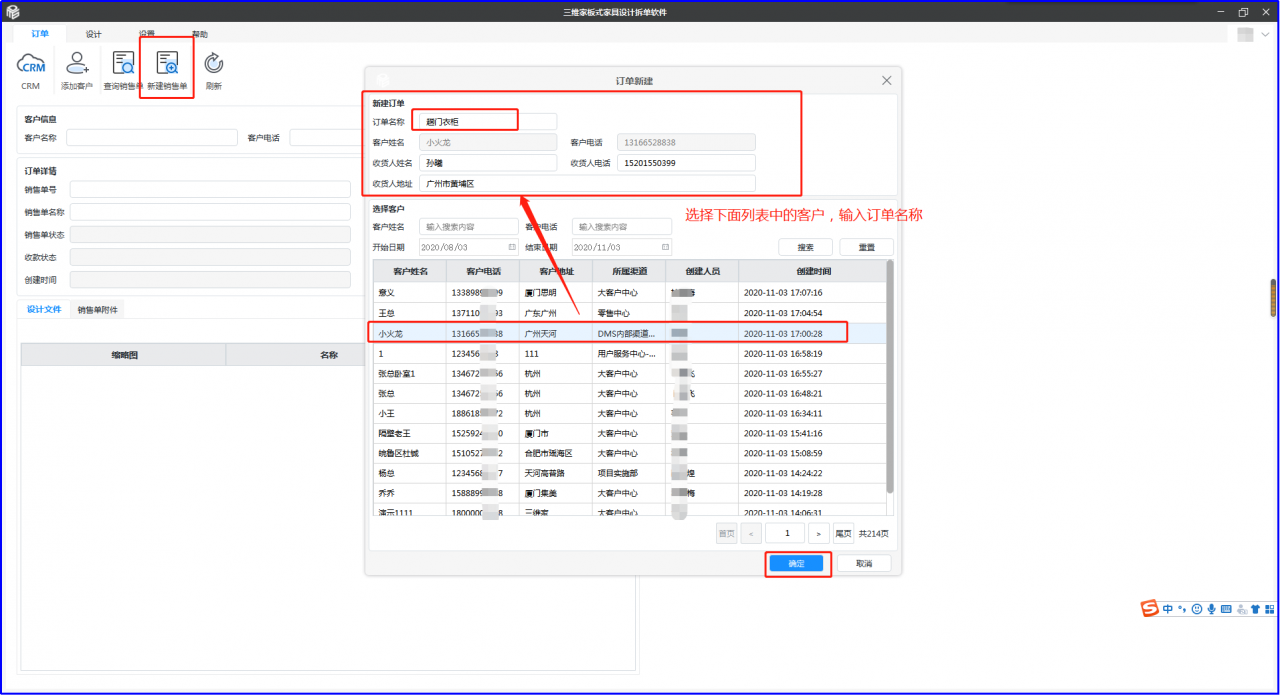Image resolution: width=1280 pixels, height=696 pixels.
Task: Click the Sogou microphone voice input icon
Action: 1211,608
